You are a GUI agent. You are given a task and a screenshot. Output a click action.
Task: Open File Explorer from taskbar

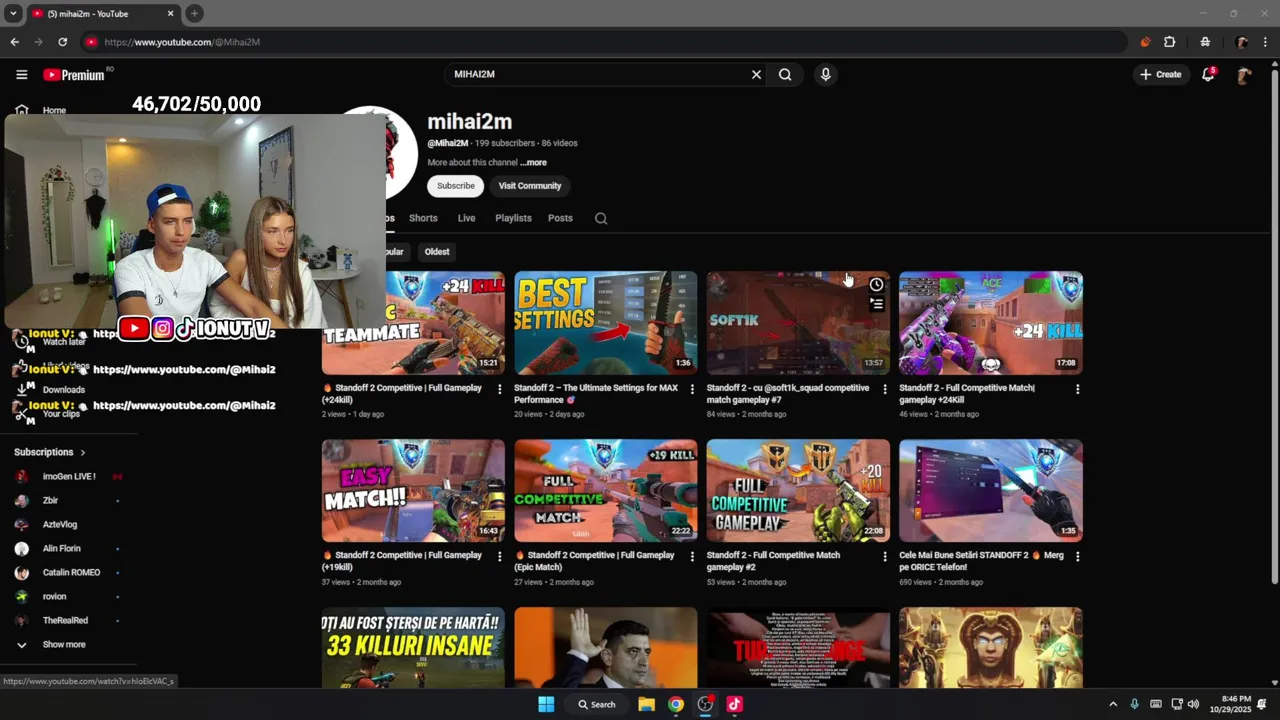pyautogui.click(x=646, y=704)
